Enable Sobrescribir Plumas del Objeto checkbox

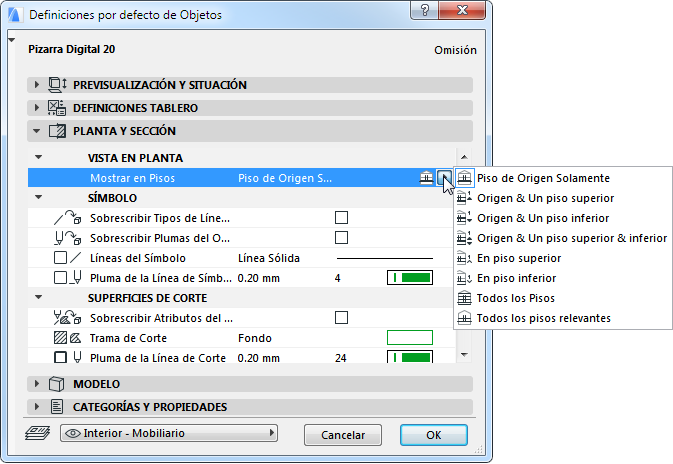coord(341,237)
